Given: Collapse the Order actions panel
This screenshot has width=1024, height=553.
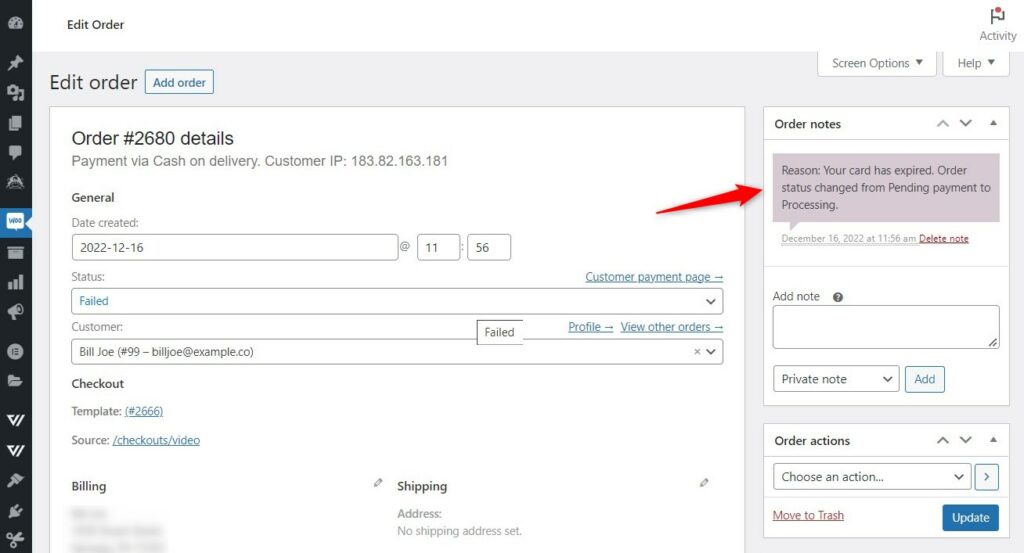Looking at the screenshot, I should pos(993,440).
